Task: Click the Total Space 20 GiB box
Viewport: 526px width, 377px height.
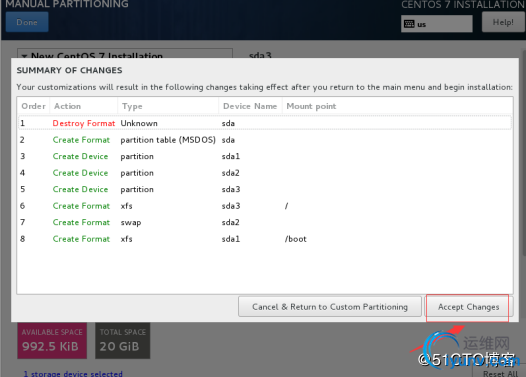Action: pyautogui.click(x=122, y=340)
